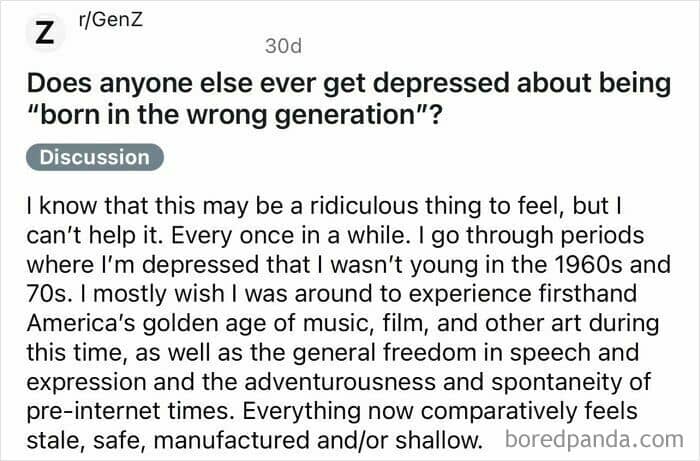
Task: Click the closing text 'stale, safe, manufactured'
Action: pyautogui.click(x=168, y=441)
